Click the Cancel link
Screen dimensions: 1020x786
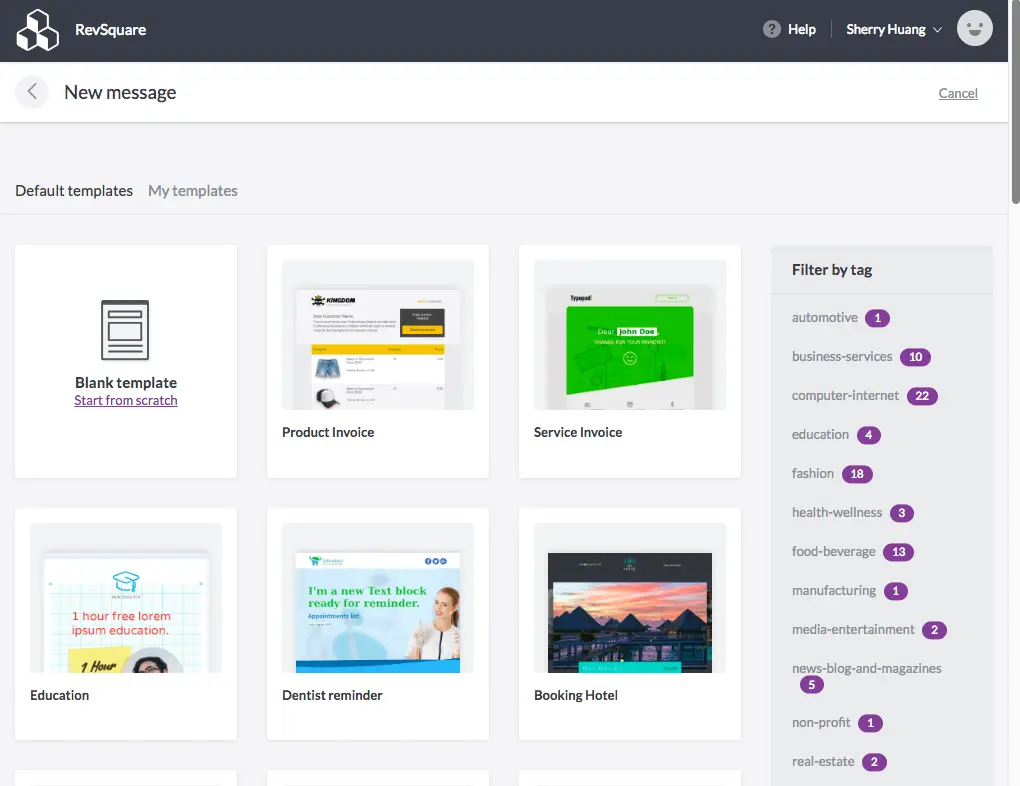[957, 93]
